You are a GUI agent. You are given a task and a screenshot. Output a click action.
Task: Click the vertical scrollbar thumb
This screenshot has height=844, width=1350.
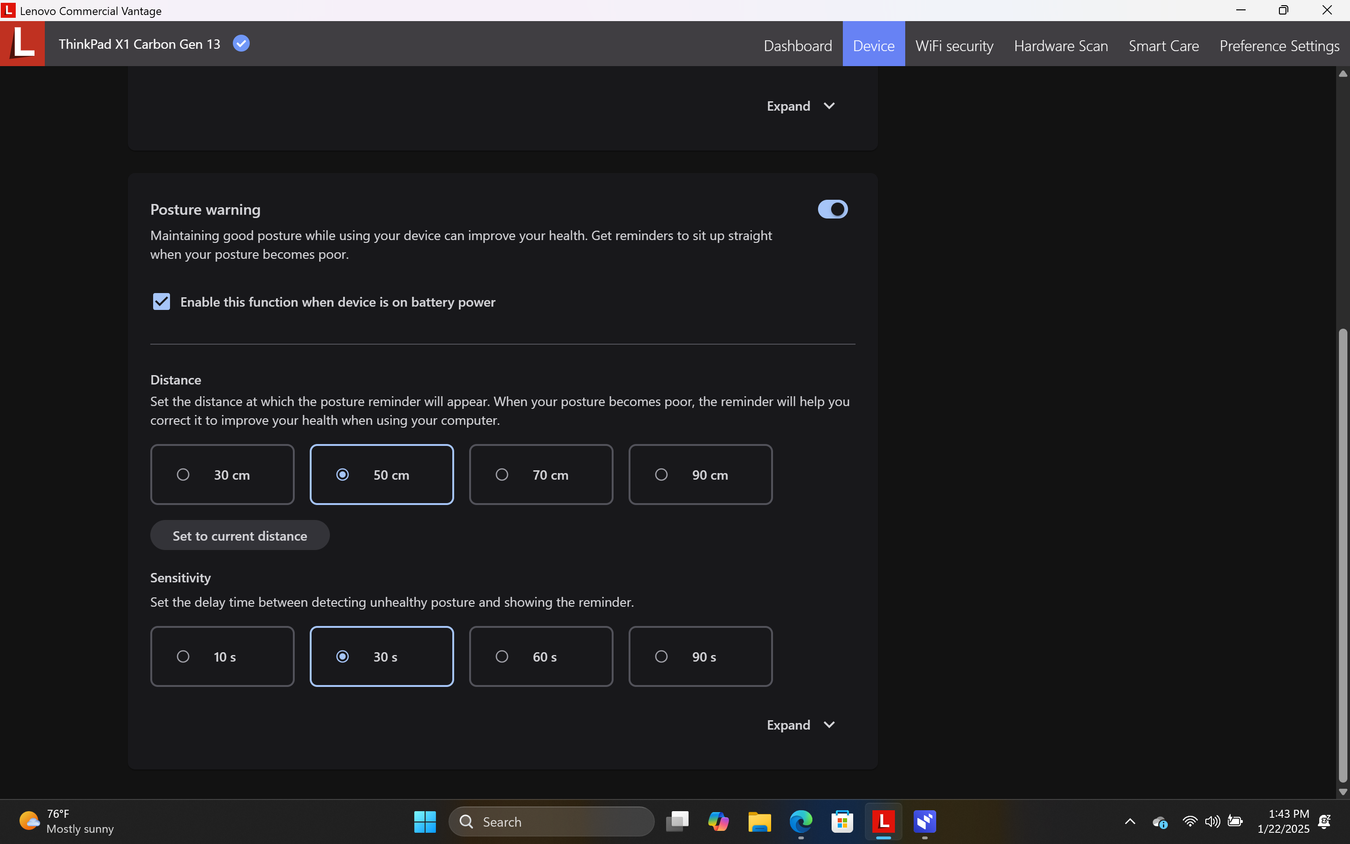[1343, 555]
